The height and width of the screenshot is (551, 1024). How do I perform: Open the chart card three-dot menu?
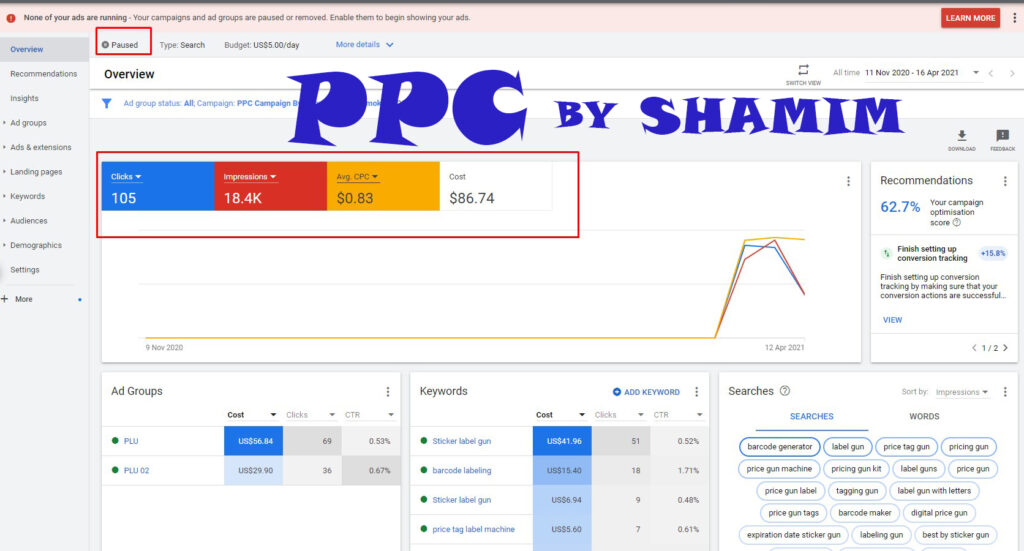[848, 181]
